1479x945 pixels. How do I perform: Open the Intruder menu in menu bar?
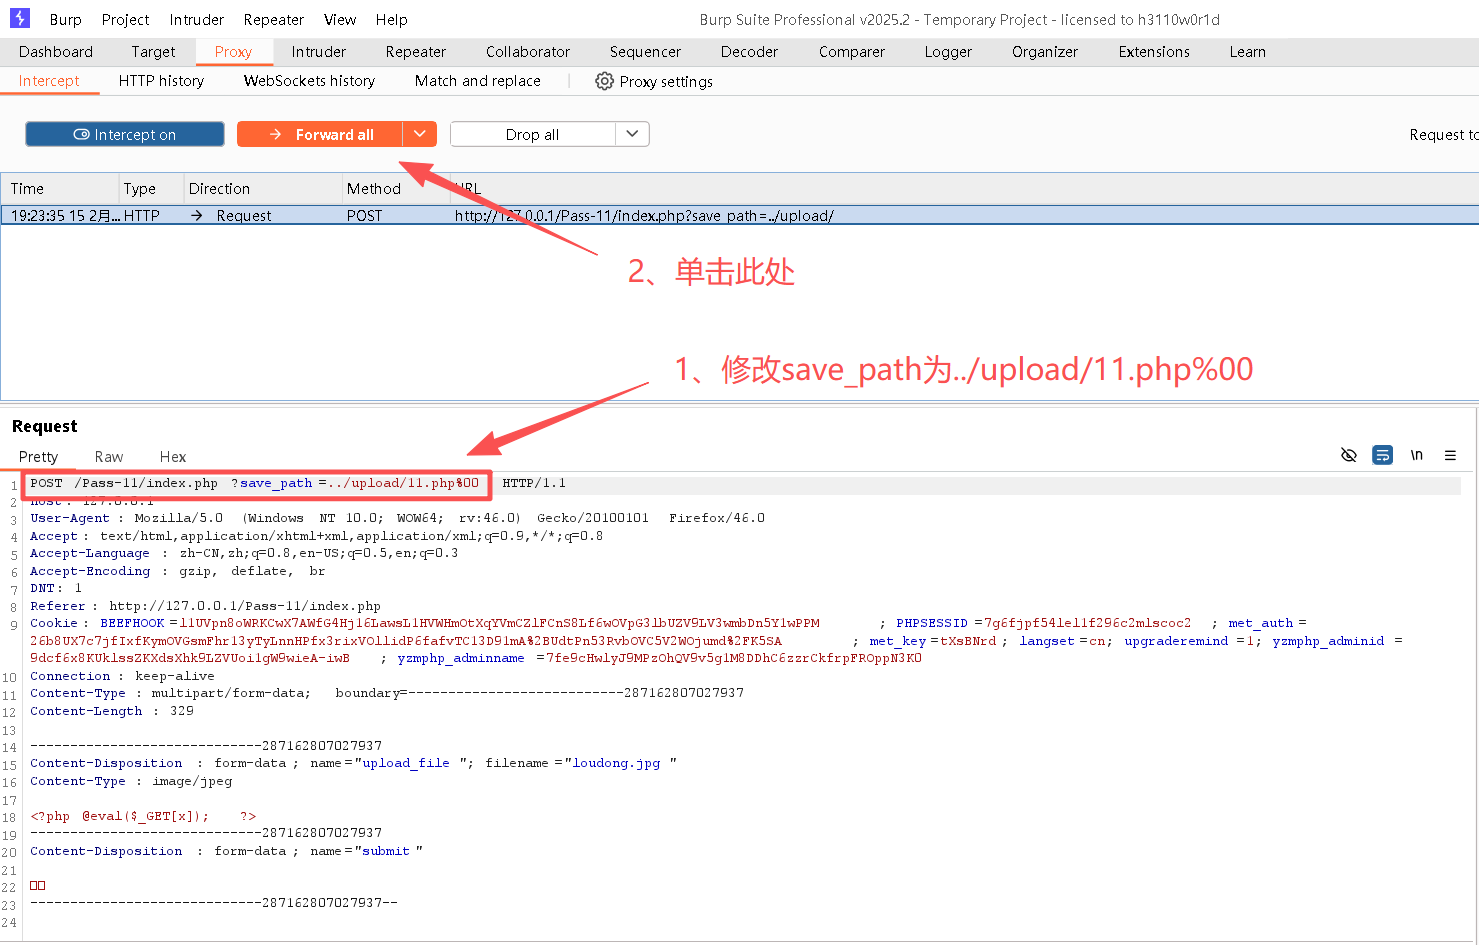tap(196, 19)
